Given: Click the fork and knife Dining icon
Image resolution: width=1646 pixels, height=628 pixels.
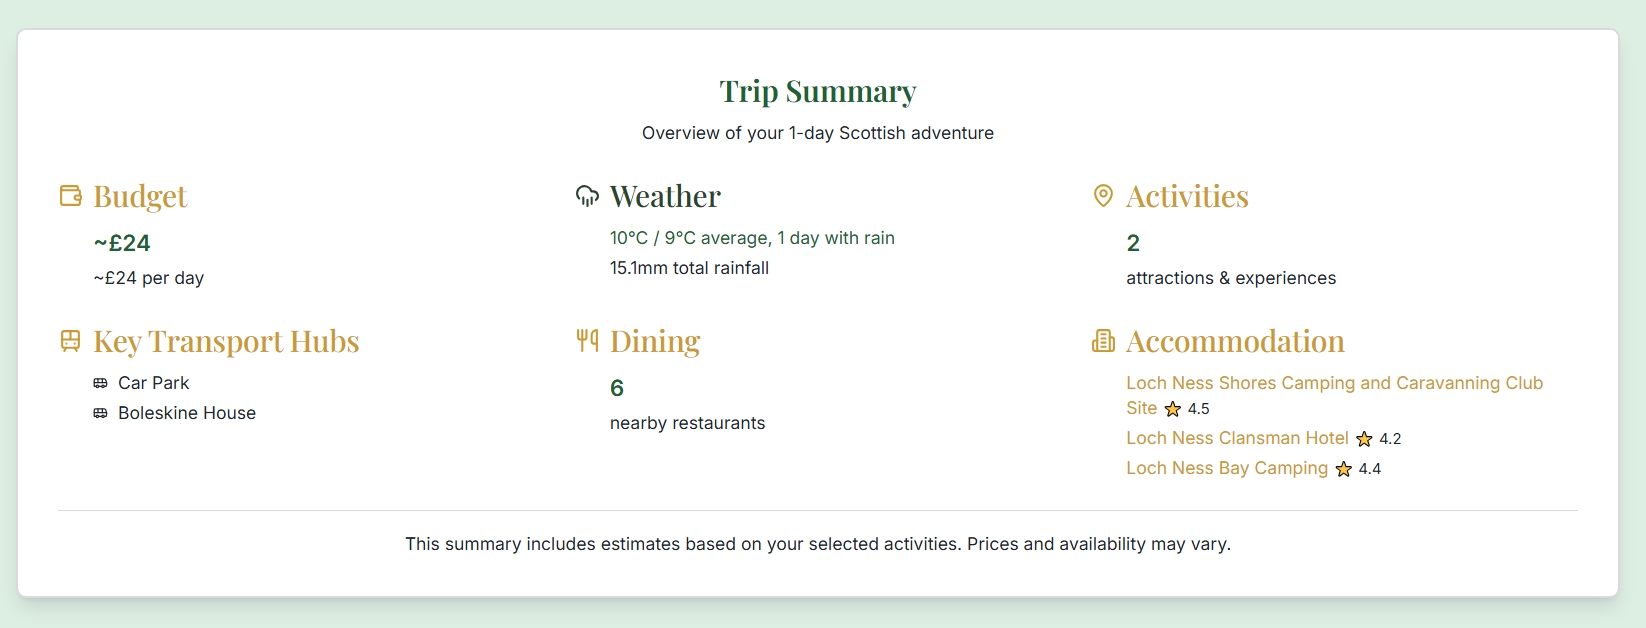Looking at the screenshot, I should pos(587,341).
